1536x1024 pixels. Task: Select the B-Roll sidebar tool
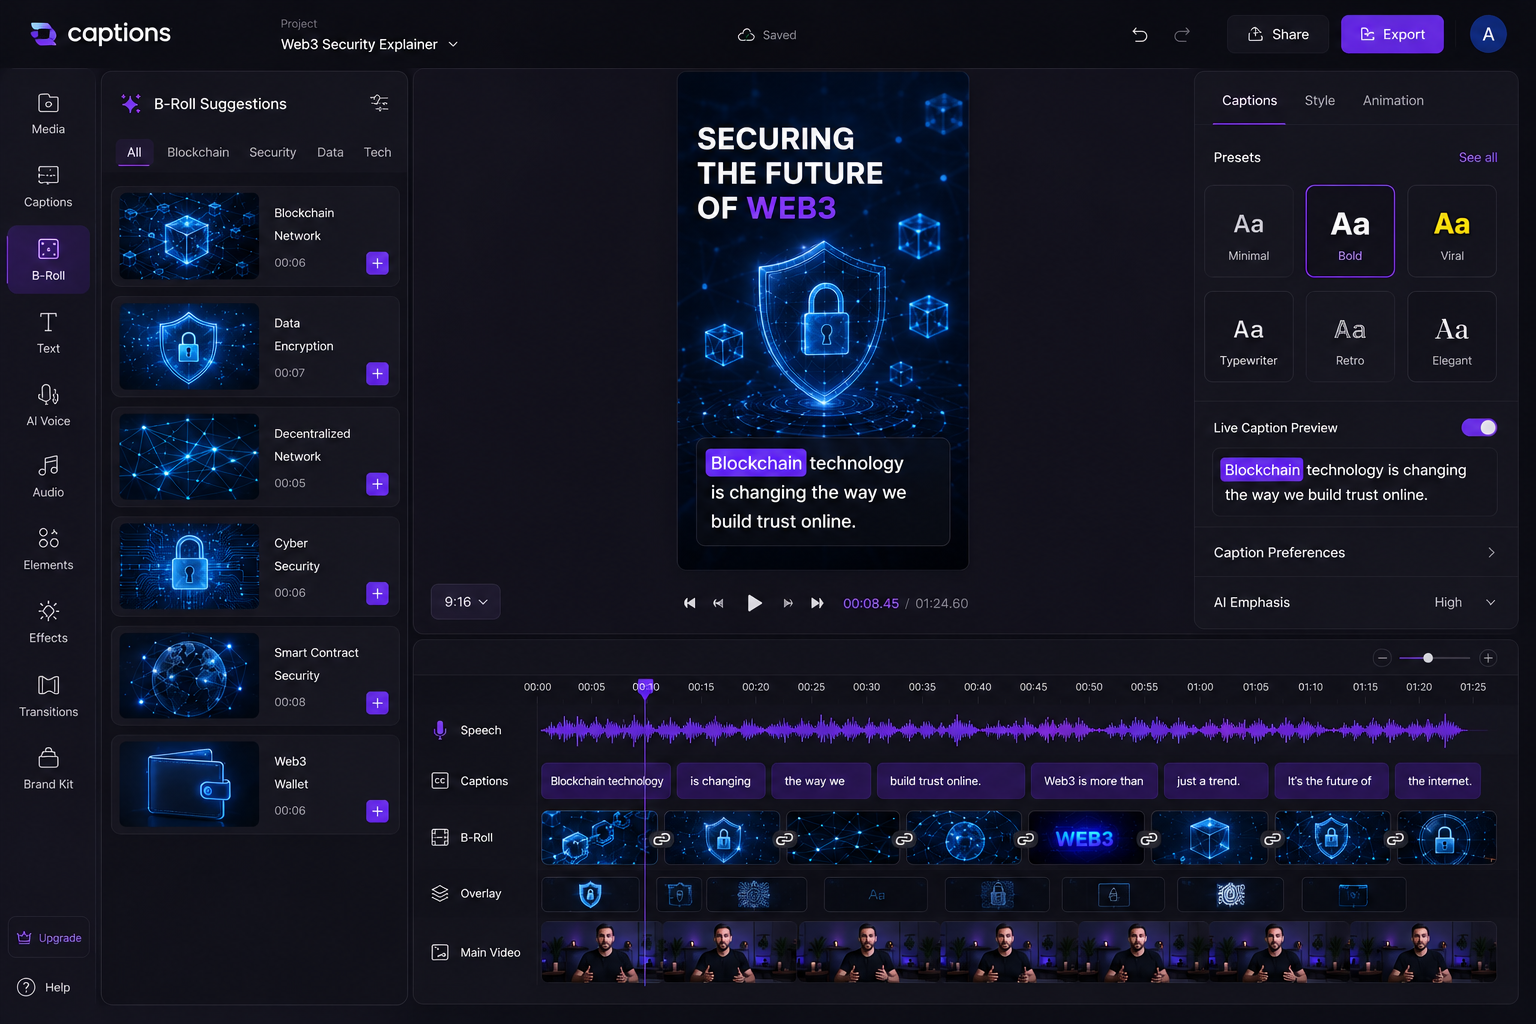pos(48,260)
